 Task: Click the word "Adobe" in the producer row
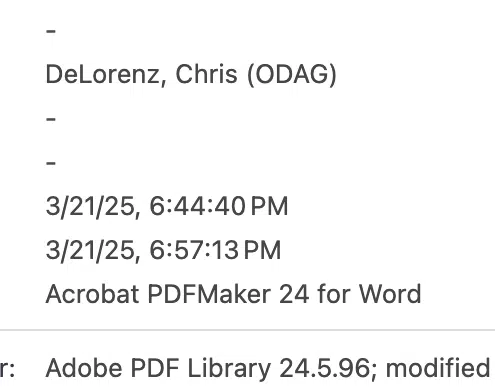84,368
